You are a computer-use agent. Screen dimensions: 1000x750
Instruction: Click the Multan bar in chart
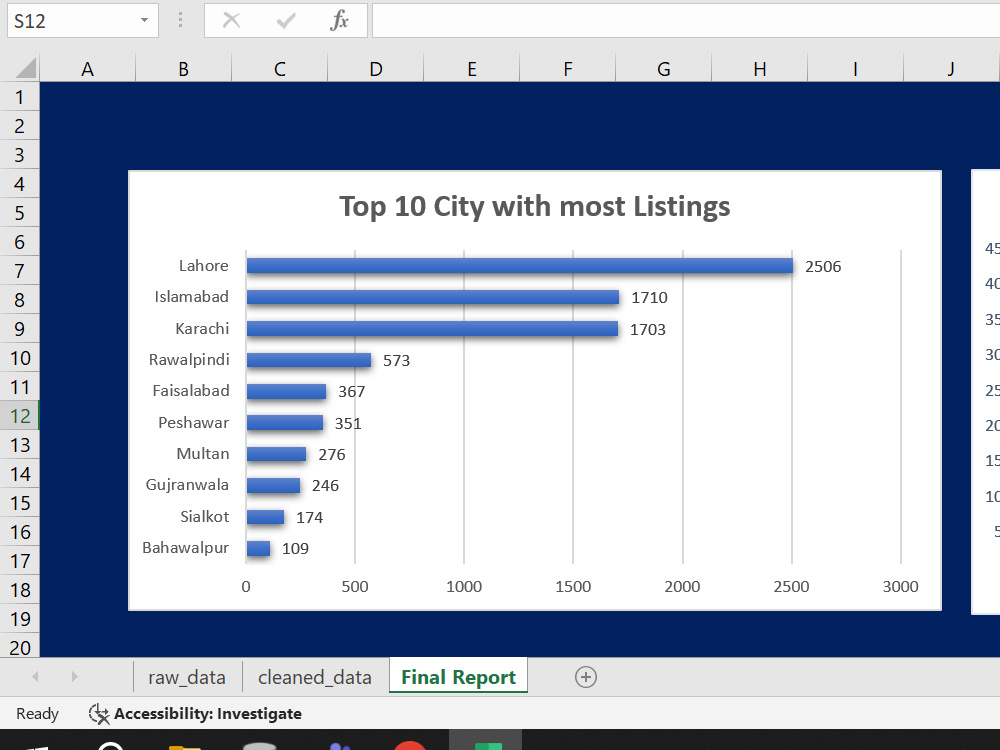pyautogui.click(x=276, y=453)
